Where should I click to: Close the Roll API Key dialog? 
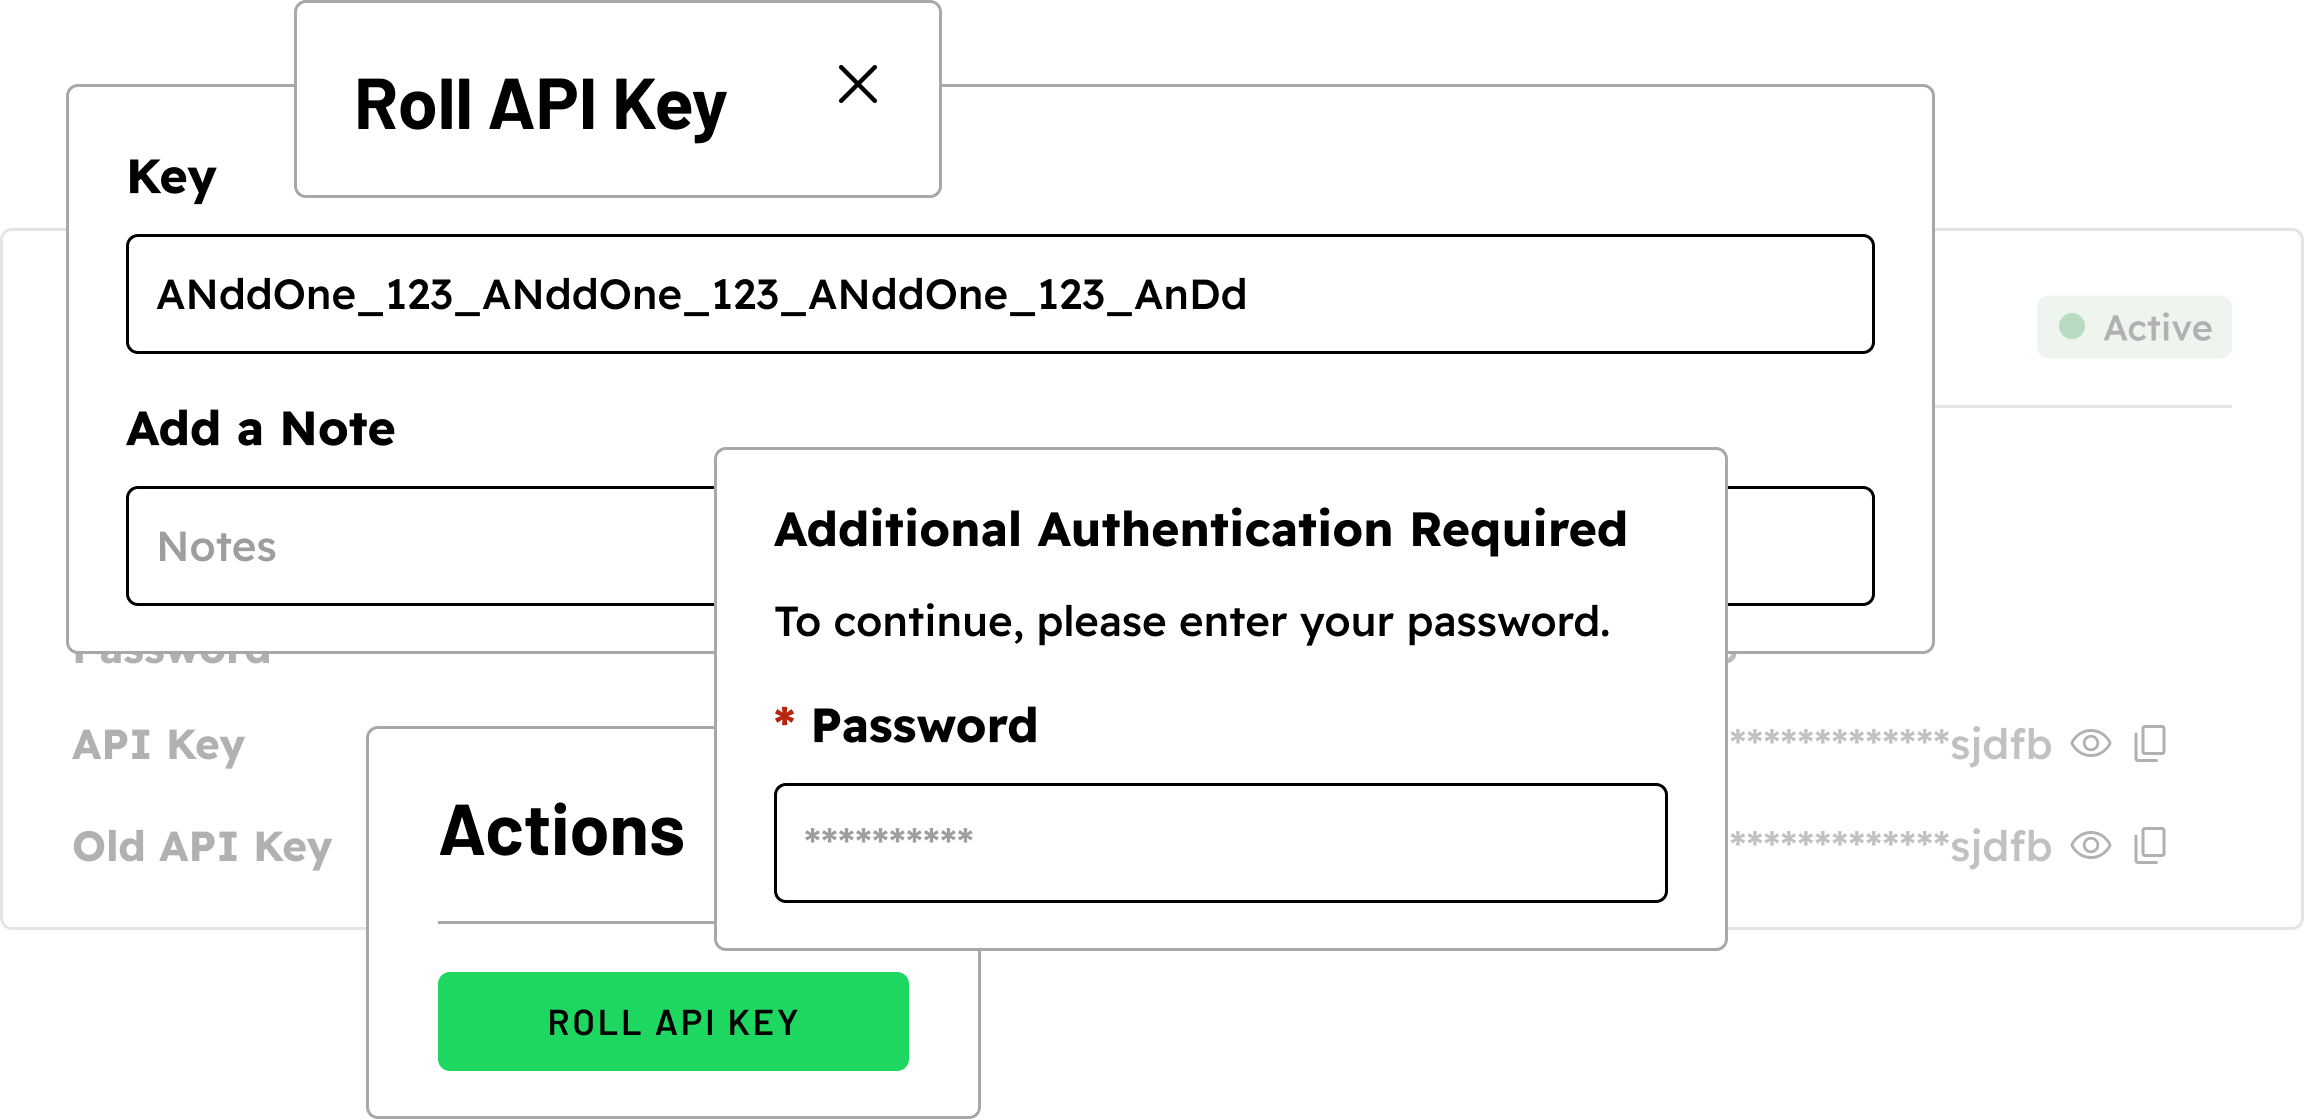tap(858, 84)
